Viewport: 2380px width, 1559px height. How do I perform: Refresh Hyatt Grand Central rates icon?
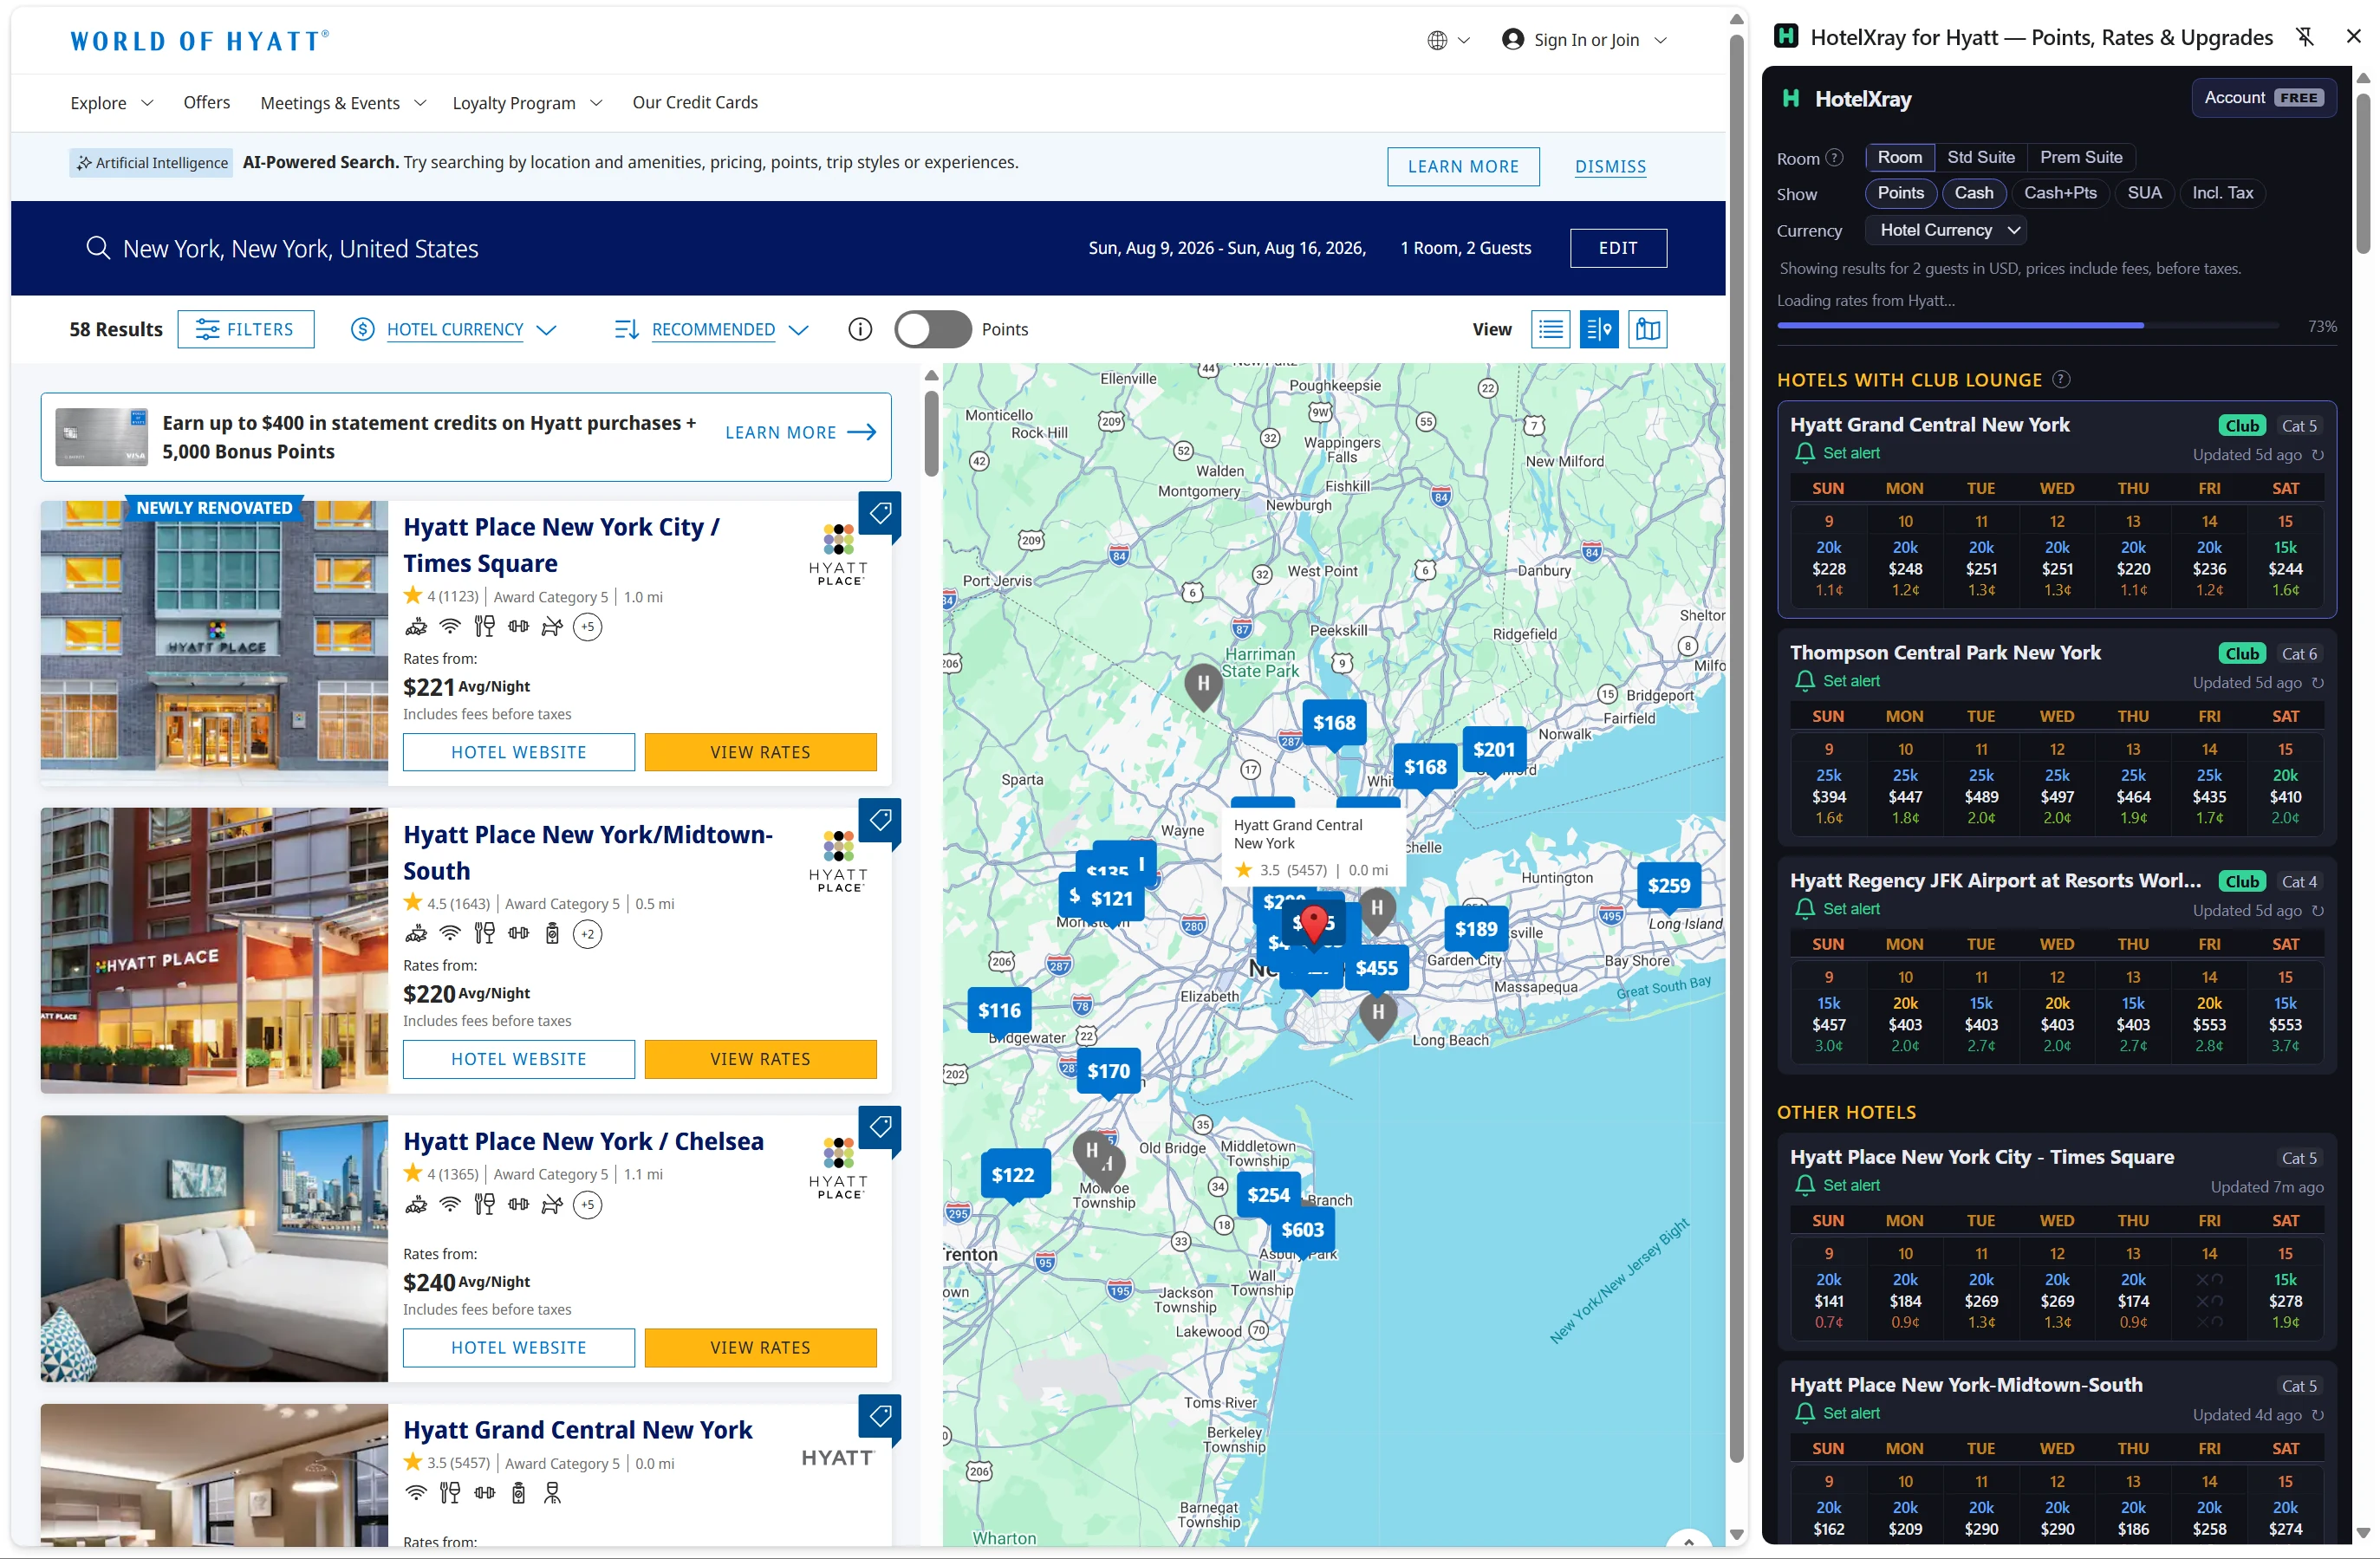tap(2318, 455)
